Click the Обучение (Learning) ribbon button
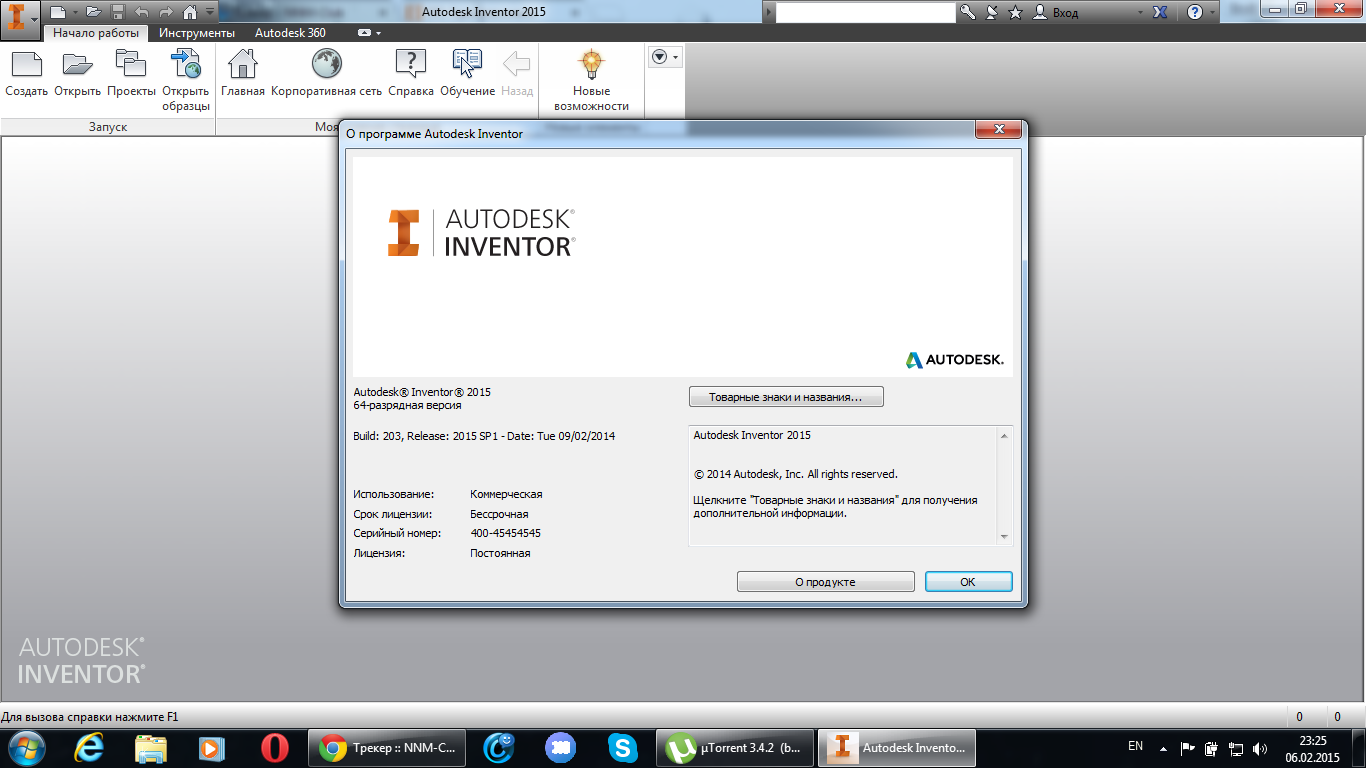This screenshot has width=1366, height=768. (467, 73)
